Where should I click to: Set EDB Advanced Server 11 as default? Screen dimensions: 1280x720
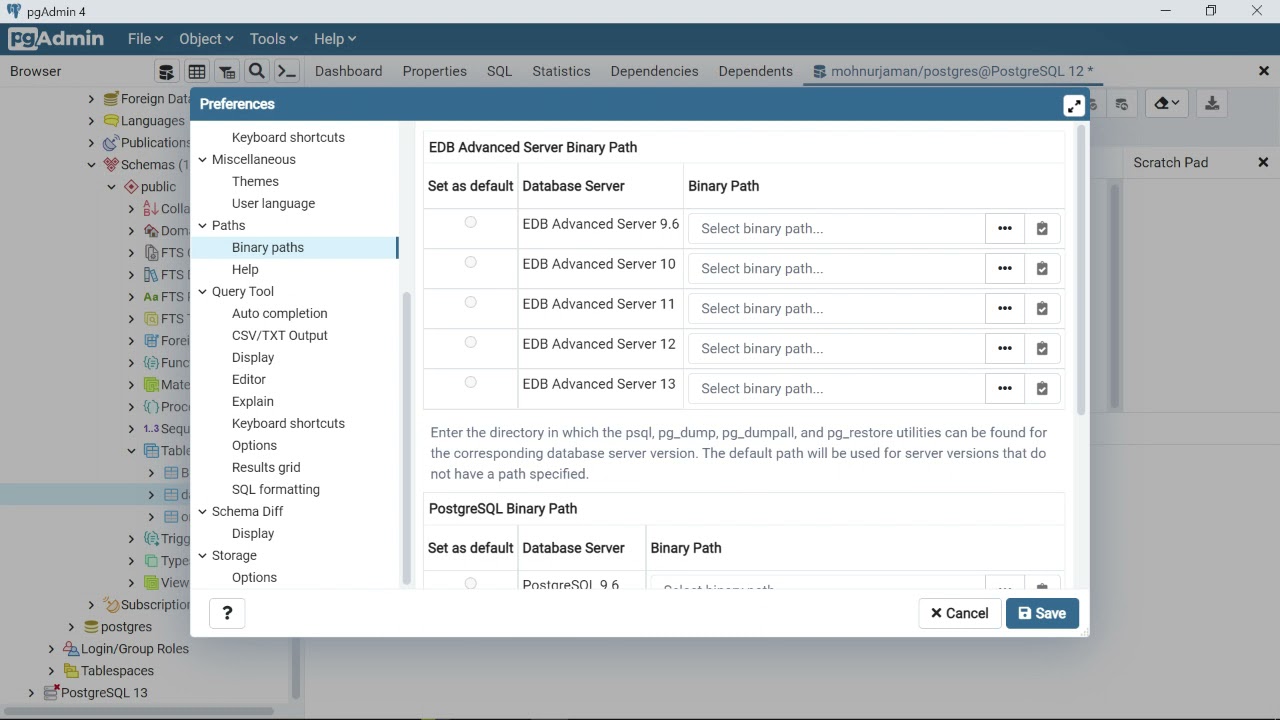click(x=471, y=302)
